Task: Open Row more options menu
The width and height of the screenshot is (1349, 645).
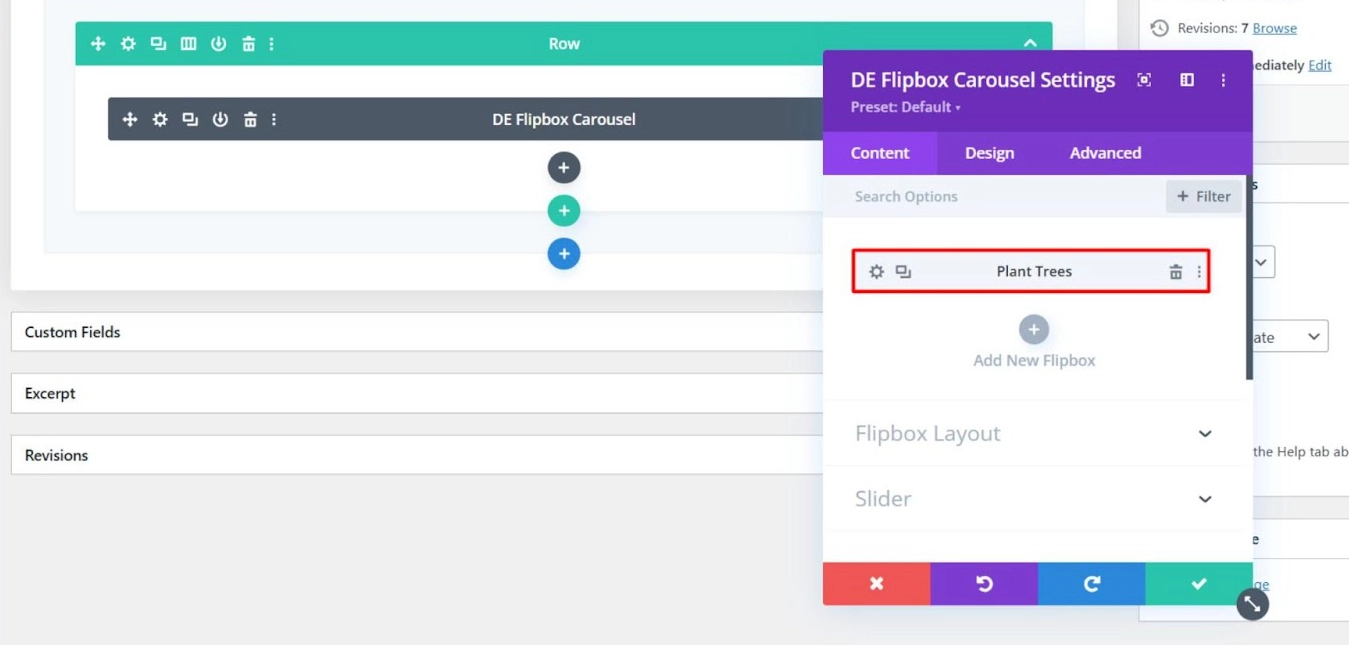Action: 272,44
